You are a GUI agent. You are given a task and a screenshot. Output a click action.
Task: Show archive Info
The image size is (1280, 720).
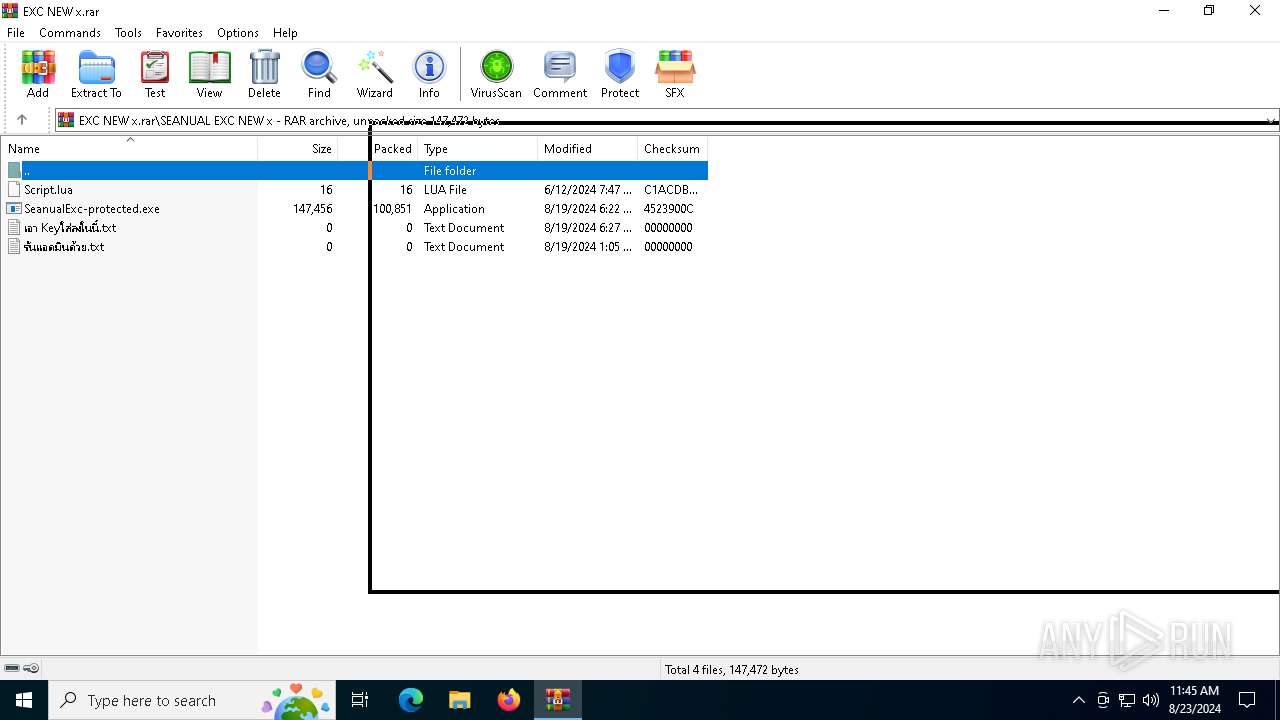pos(429,75)
